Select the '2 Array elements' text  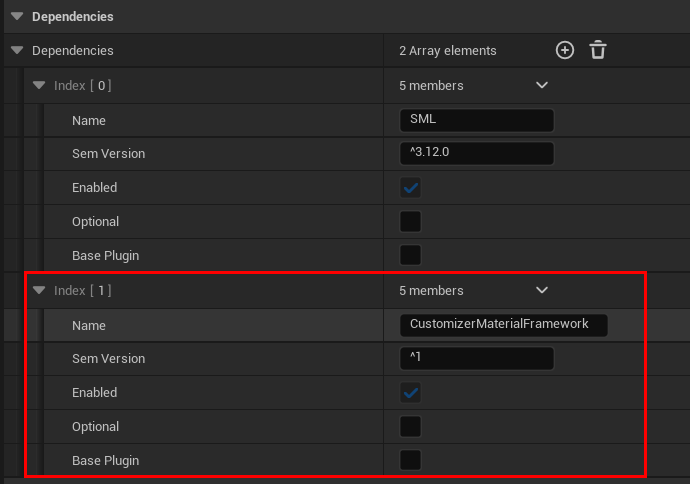coord(448,51)
